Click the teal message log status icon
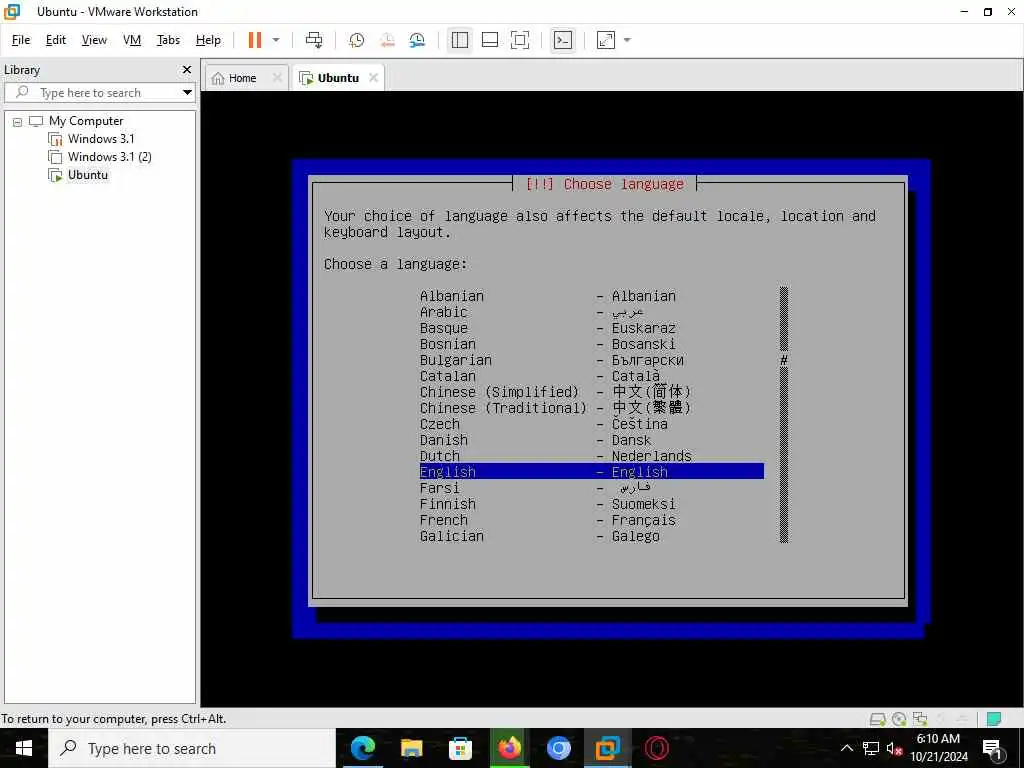 [994, 719]
